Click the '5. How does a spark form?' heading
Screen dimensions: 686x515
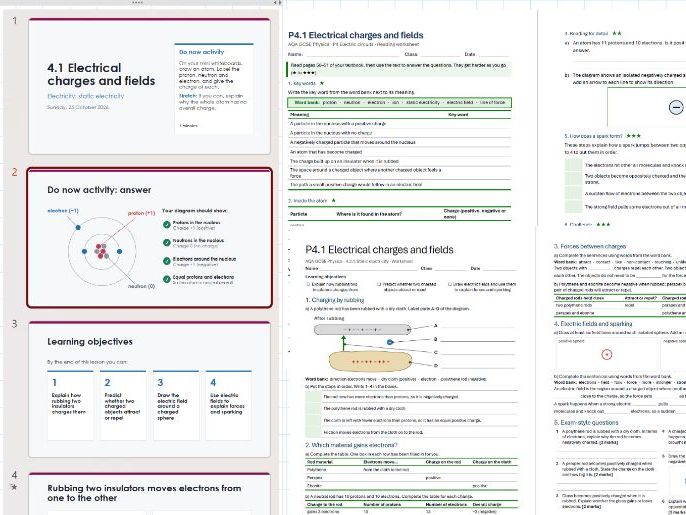tap(593, 136)
